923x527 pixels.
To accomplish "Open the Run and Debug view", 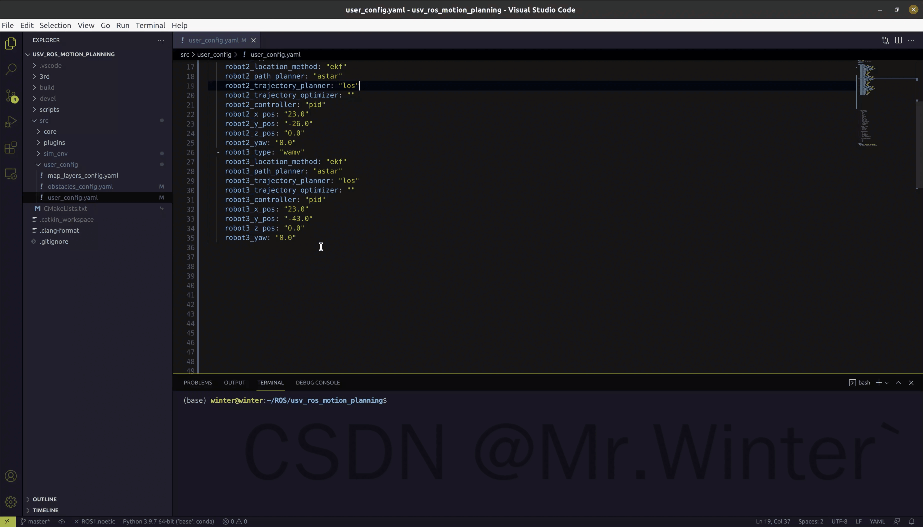I will (11, 121).
